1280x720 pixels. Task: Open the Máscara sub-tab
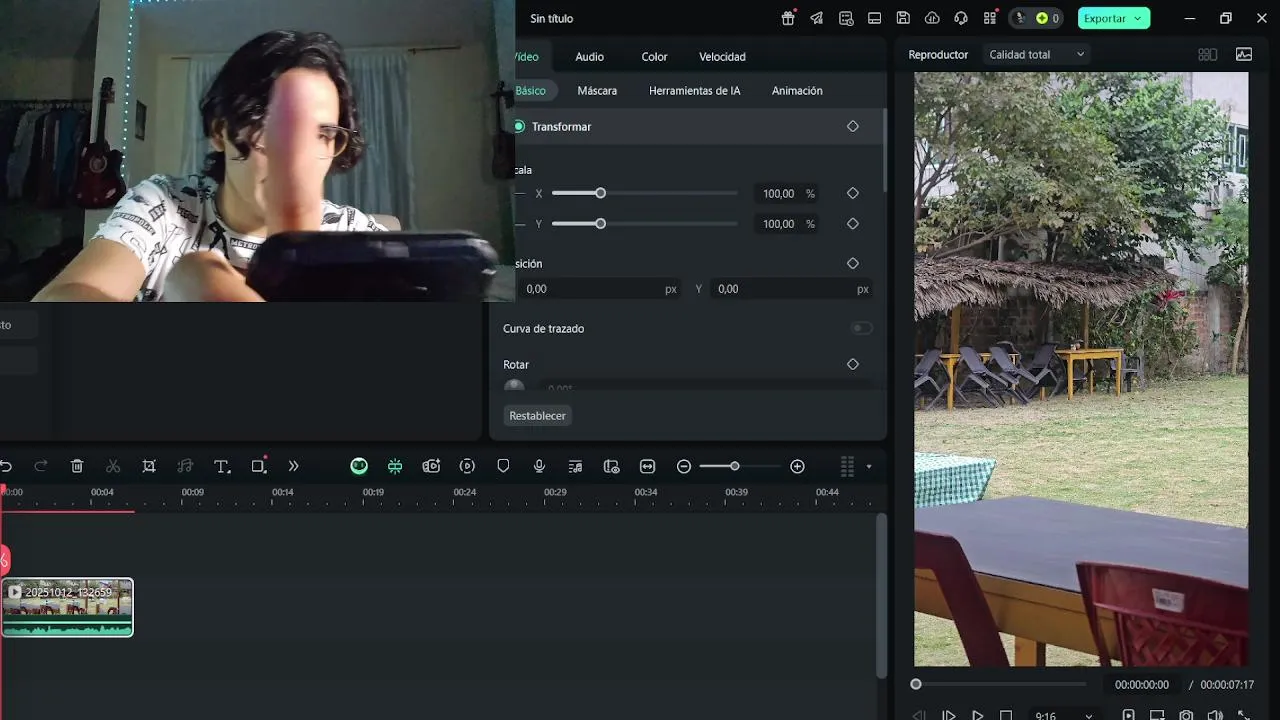point(597,91)
